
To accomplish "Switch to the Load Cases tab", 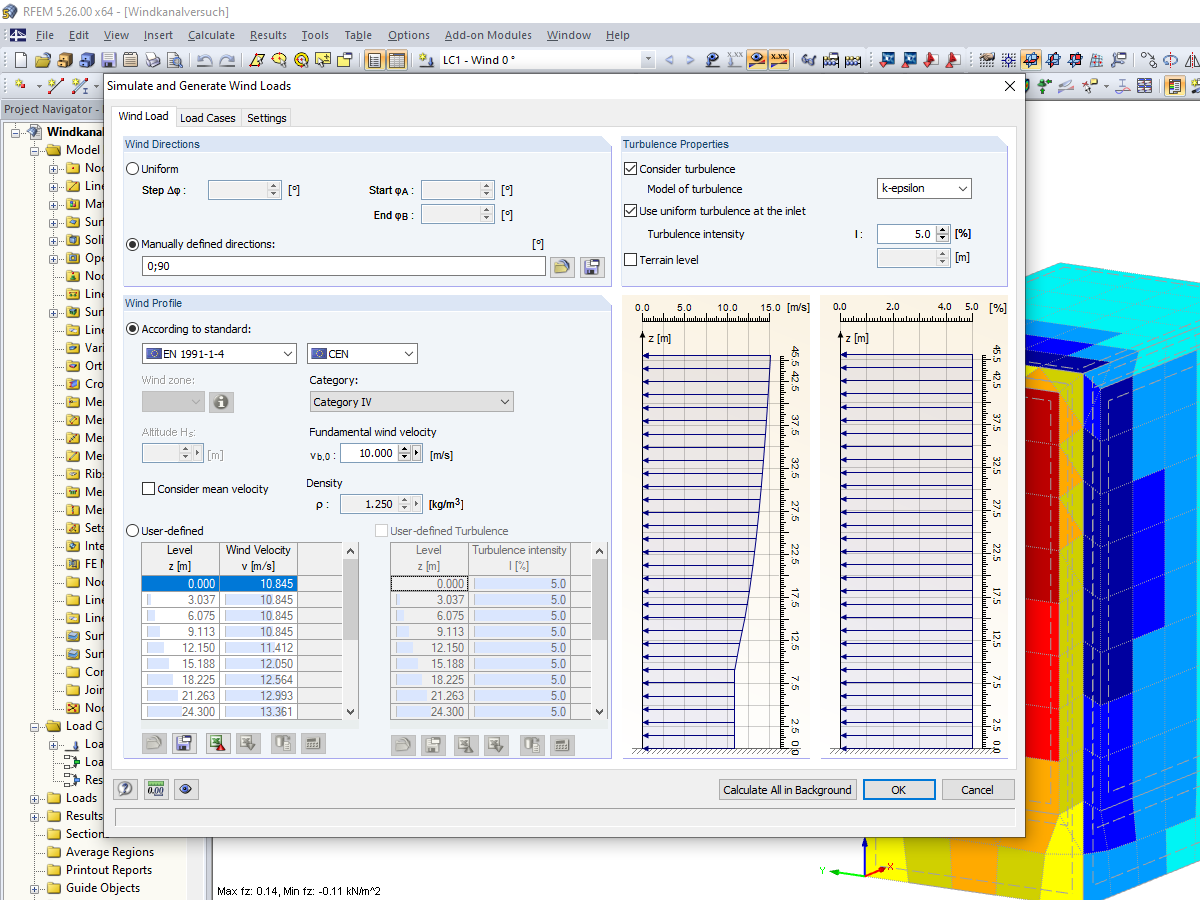I will [x=208, y=117].
